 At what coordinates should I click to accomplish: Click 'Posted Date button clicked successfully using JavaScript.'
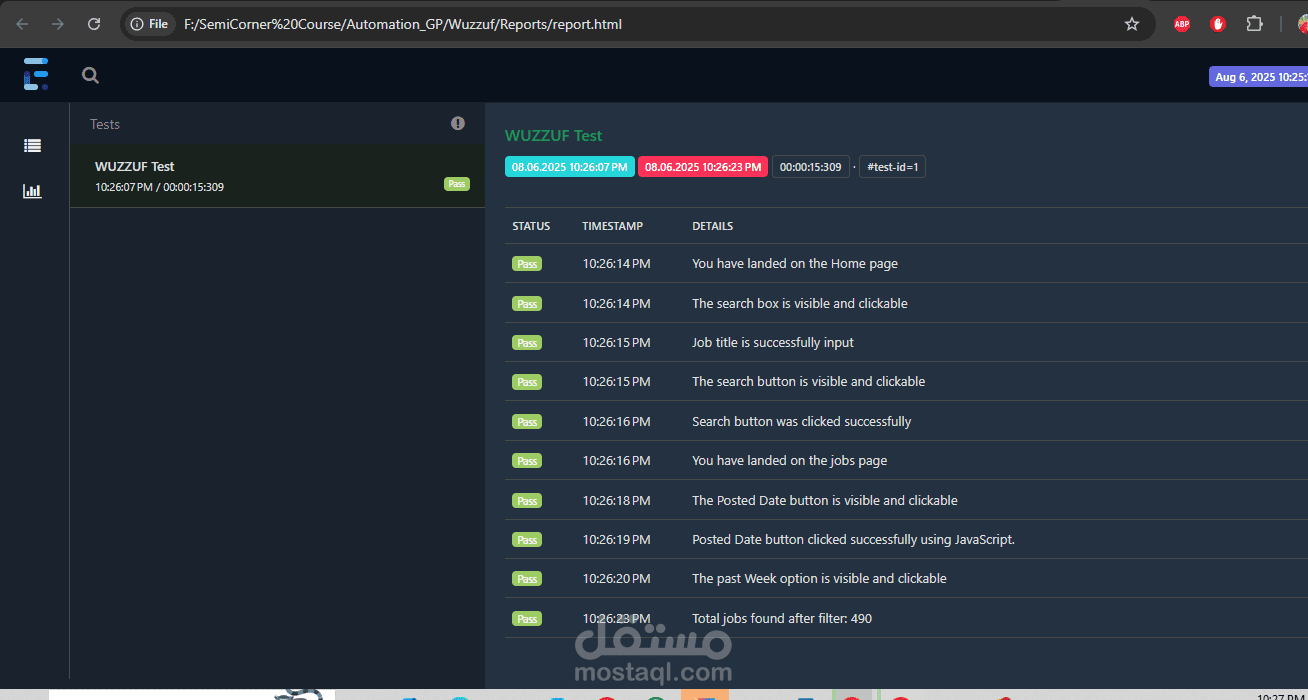(x=853, y=539)
